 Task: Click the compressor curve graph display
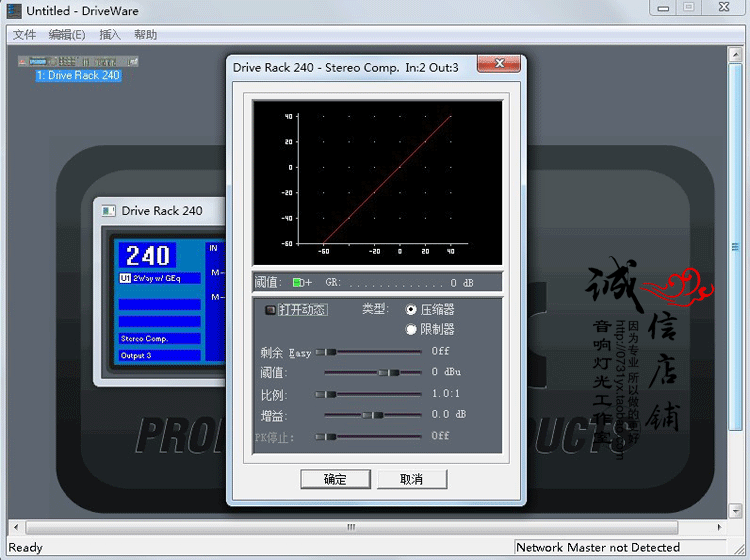click(377, 183)
